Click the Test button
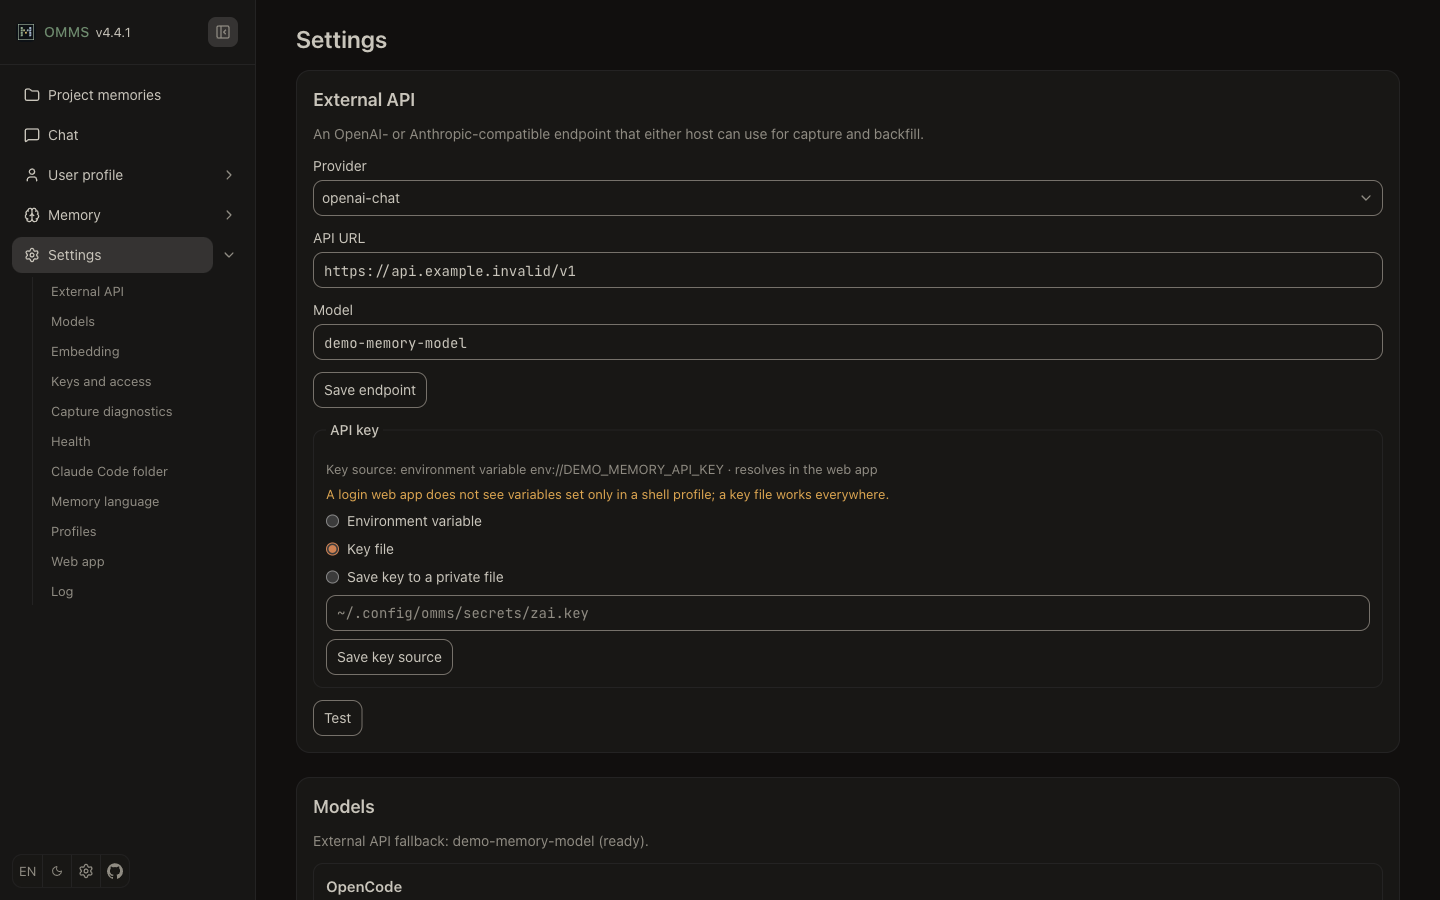This screenshot has width=1440, height=900. pos(338,718)
